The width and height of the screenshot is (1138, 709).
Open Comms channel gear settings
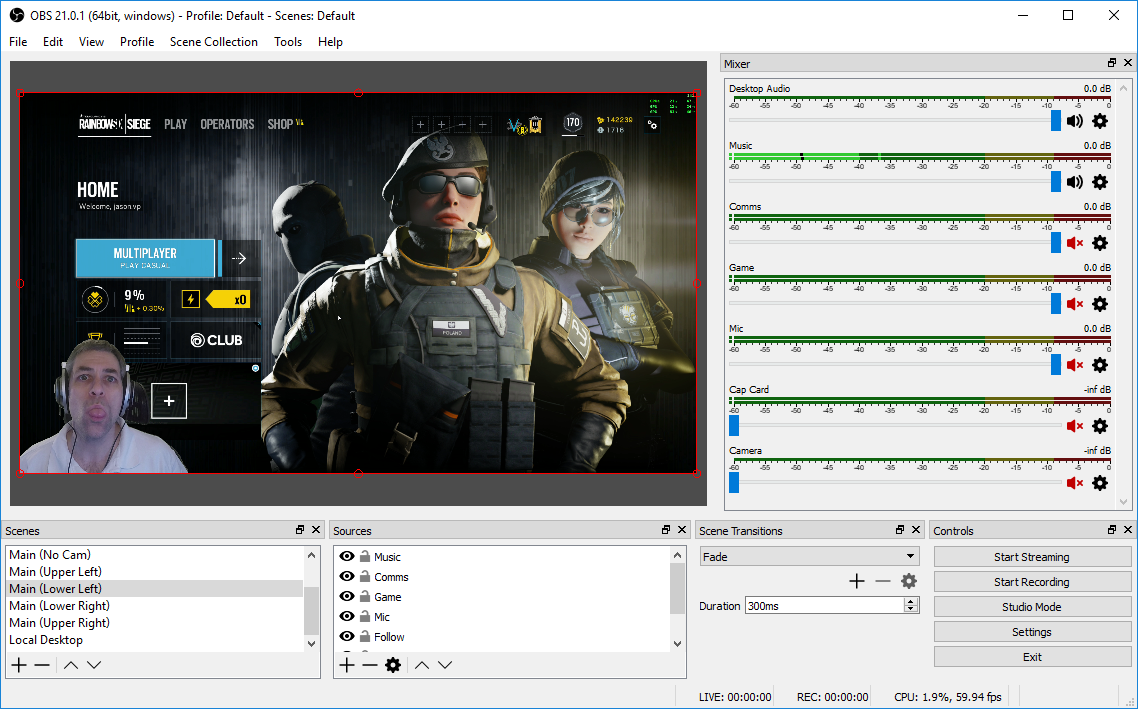(1100, 243)
